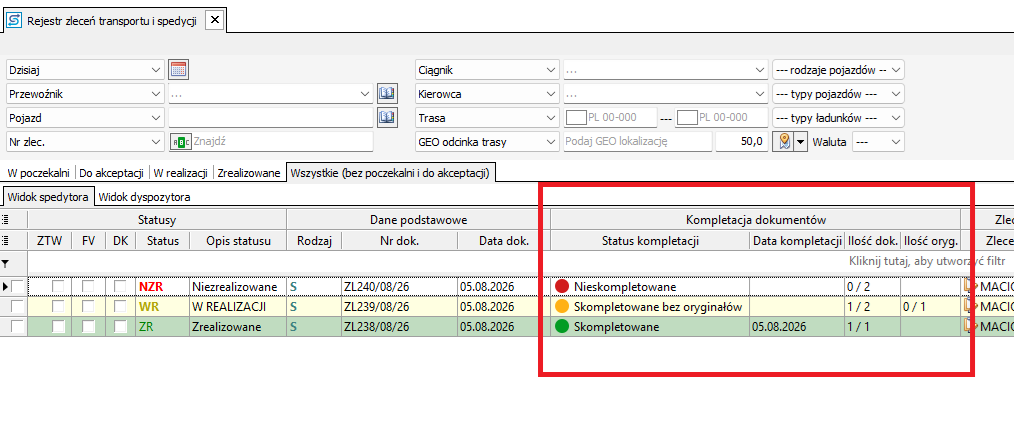Screen dimensions: 1014x429
Task: Click the Podaj GEO lokalizację field
Action: tap(637, 142)
